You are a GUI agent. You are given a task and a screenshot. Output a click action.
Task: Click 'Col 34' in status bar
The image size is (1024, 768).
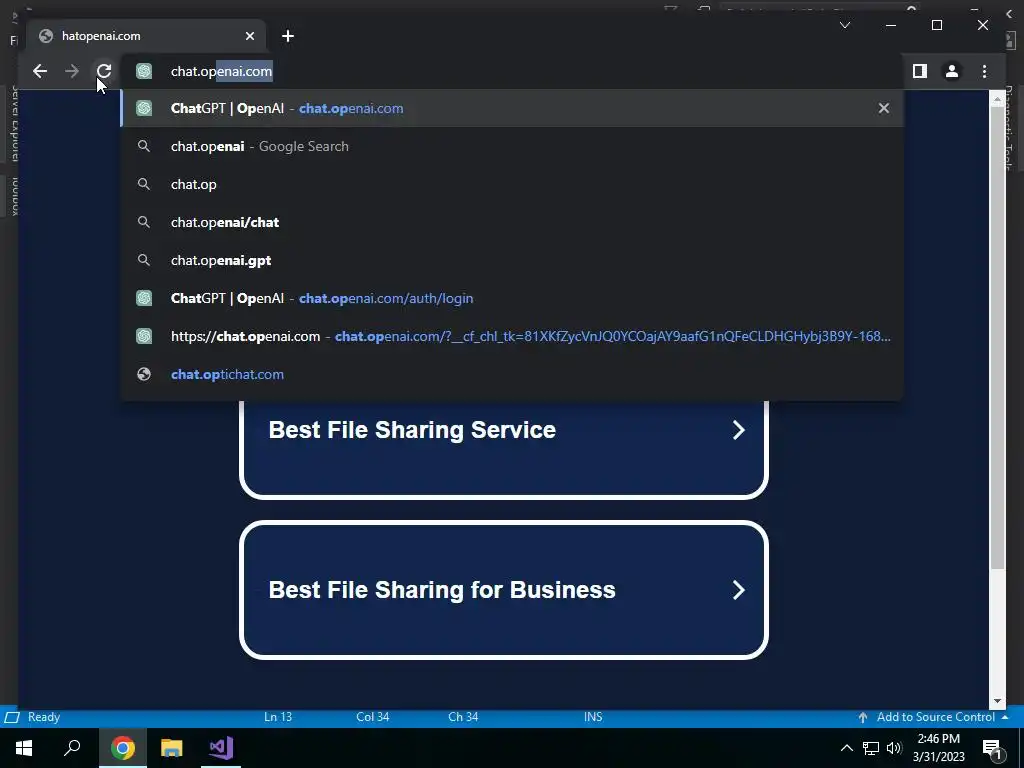[373, 717]
